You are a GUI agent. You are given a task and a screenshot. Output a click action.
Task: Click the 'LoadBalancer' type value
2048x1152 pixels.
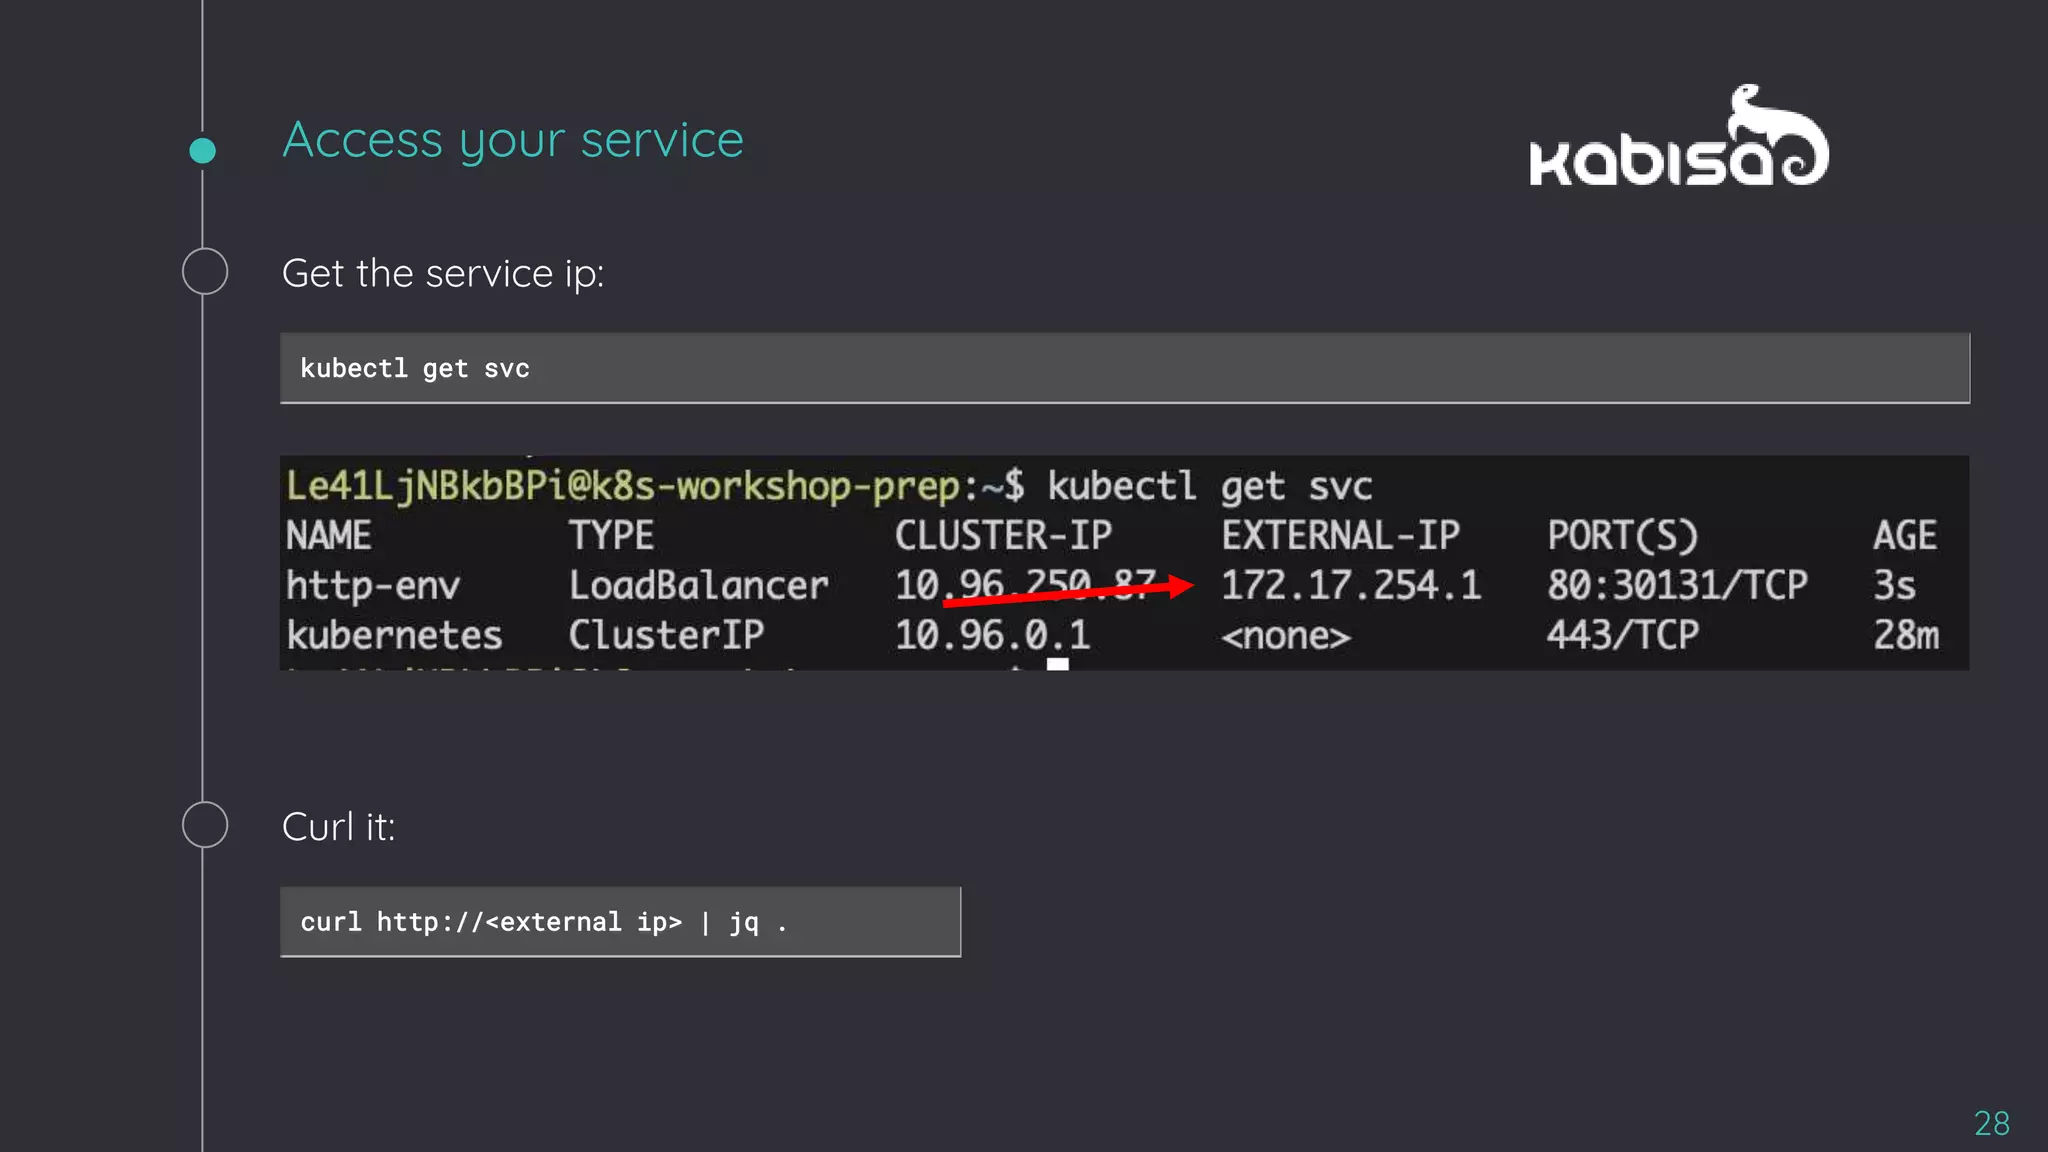(x=699, y=585)
